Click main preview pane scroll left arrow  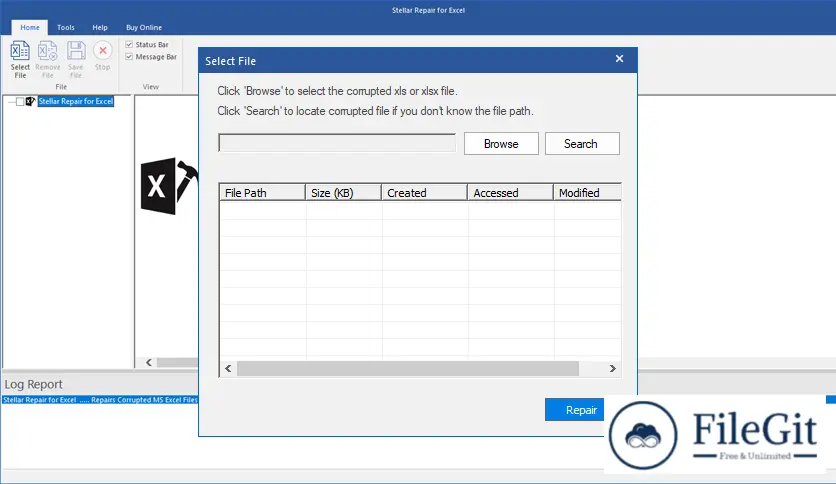(149, 362)
